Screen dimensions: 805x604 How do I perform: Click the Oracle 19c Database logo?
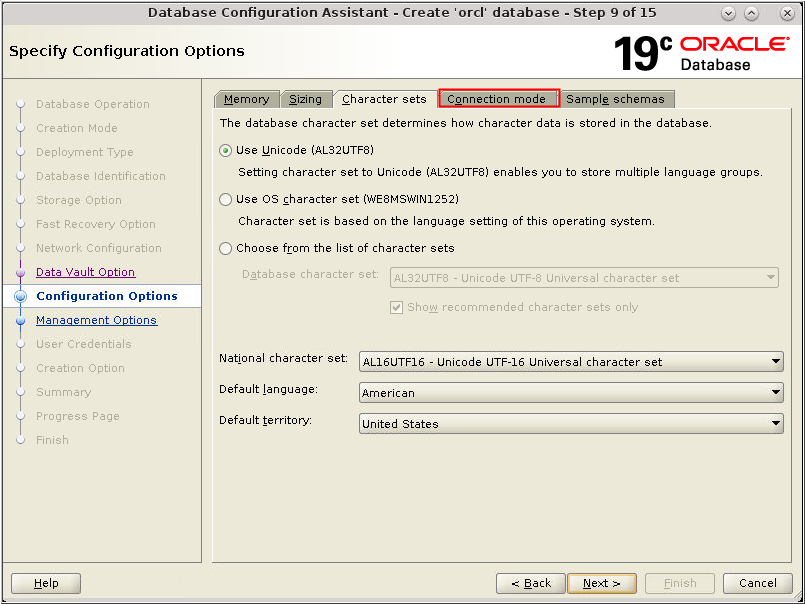click(x=702, y=53)
